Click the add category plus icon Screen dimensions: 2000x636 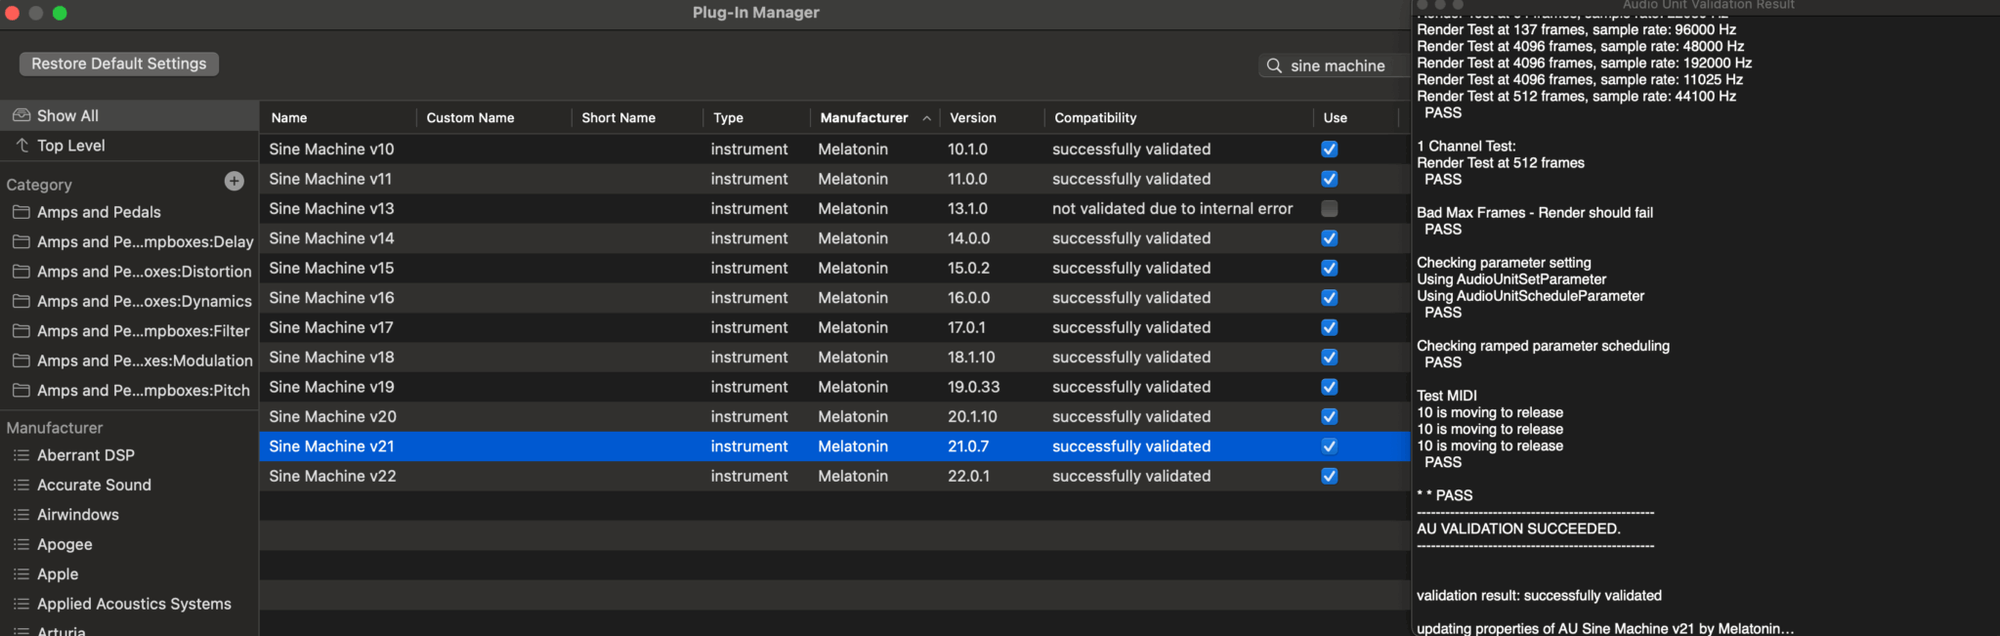(234, 181)
